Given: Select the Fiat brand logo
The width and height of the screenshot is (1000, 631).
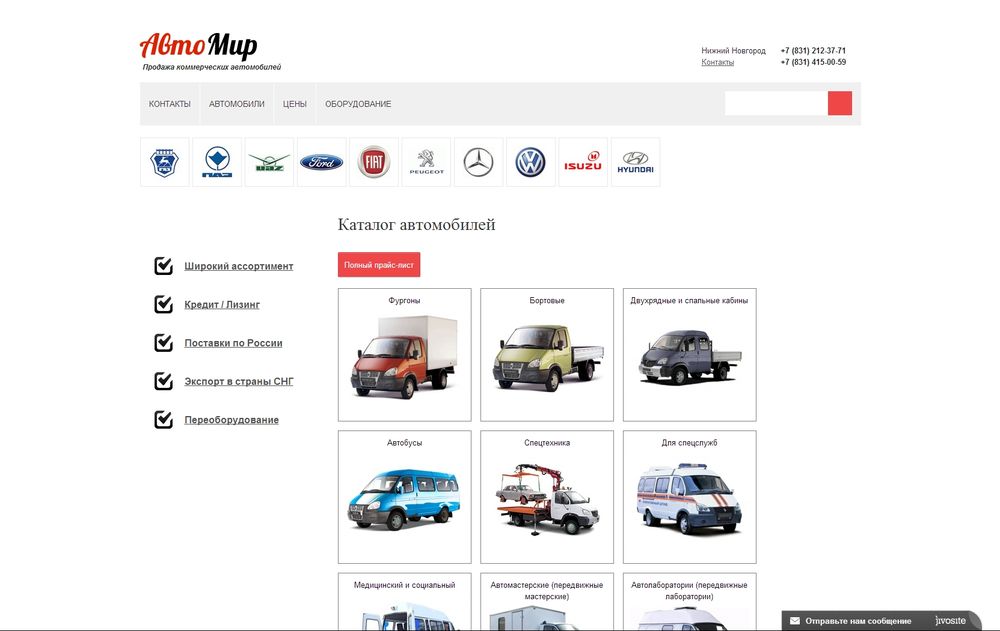Looking at the screenshot, I should [374, 162].
